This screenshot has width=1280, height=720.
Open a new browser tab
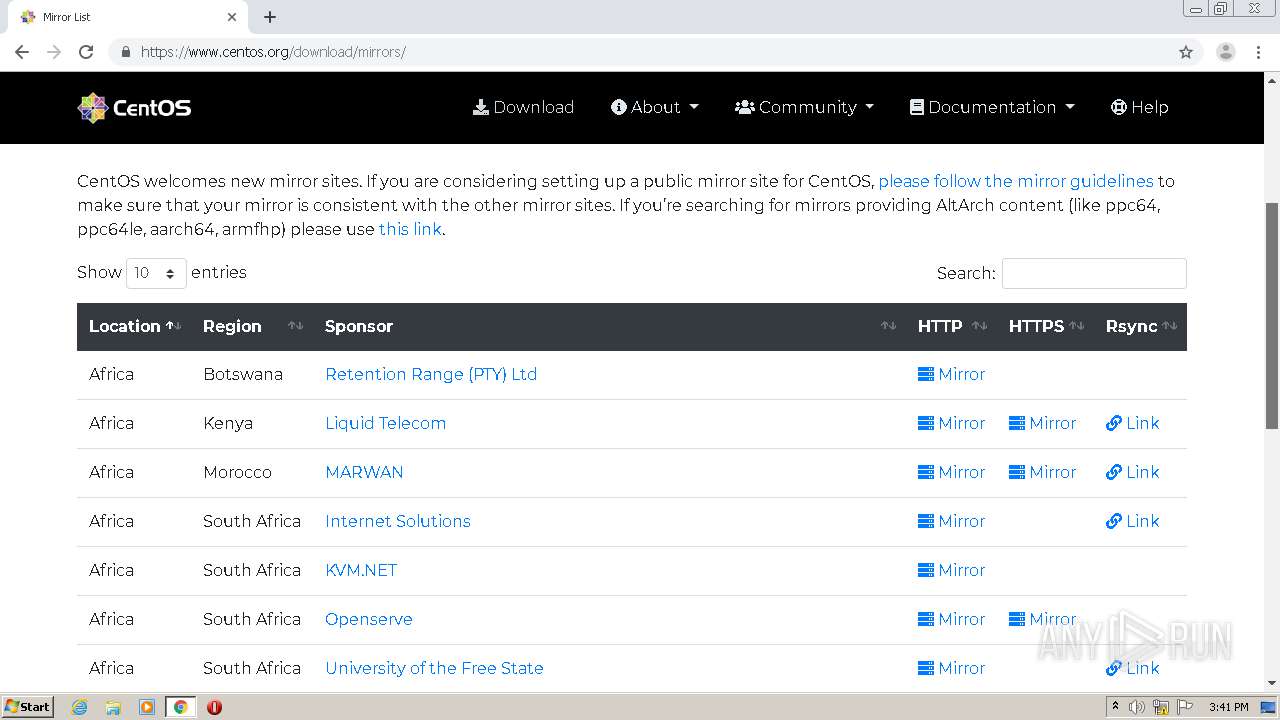(x=270, y=17)
